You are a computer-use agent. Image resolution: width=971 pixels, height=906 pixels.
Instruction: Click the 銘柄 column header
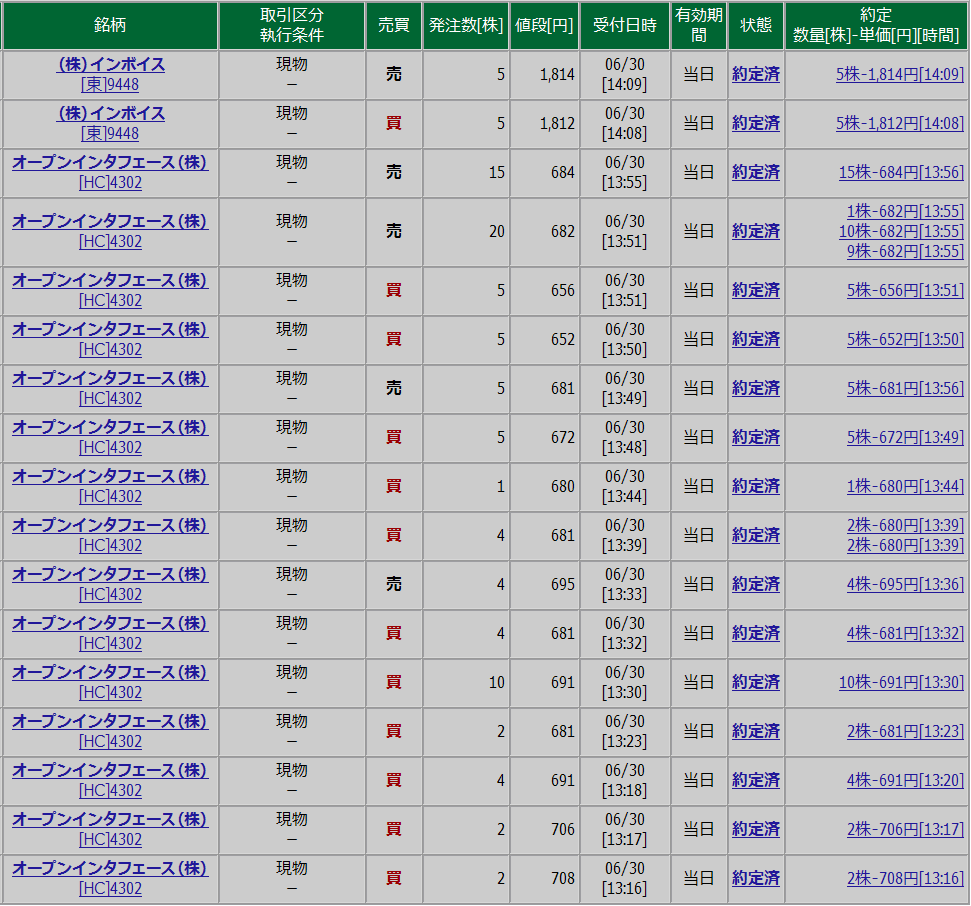coord(110,25)
